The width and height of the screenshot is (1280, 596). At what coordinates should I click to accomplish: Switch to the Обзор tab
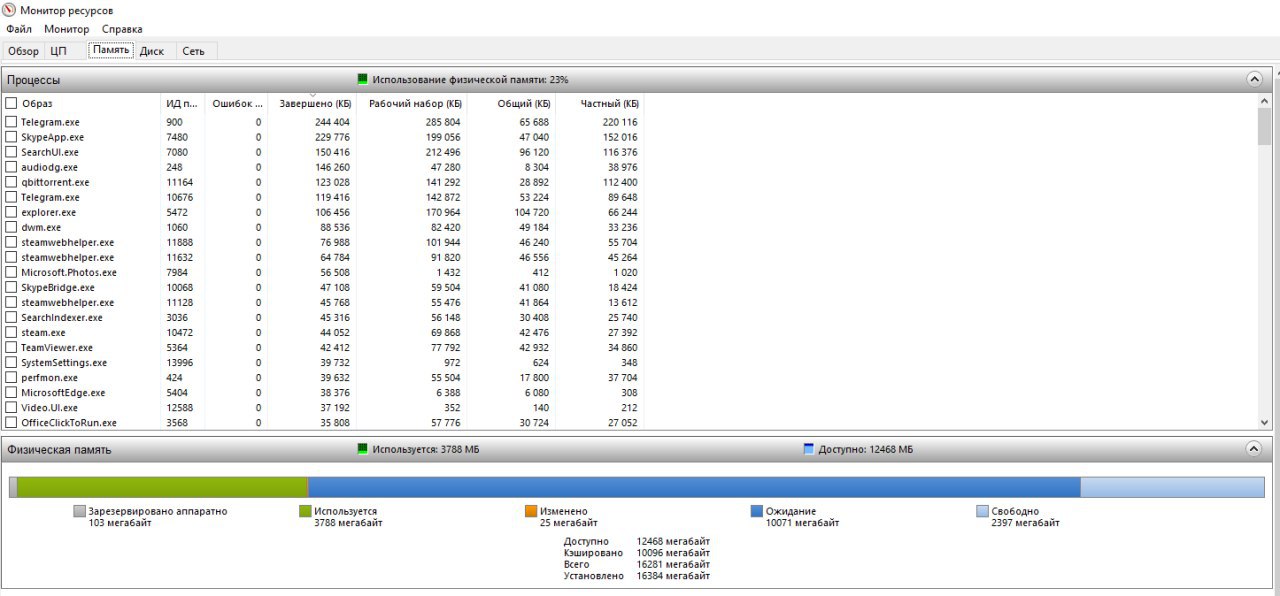(x=23, y=51)
